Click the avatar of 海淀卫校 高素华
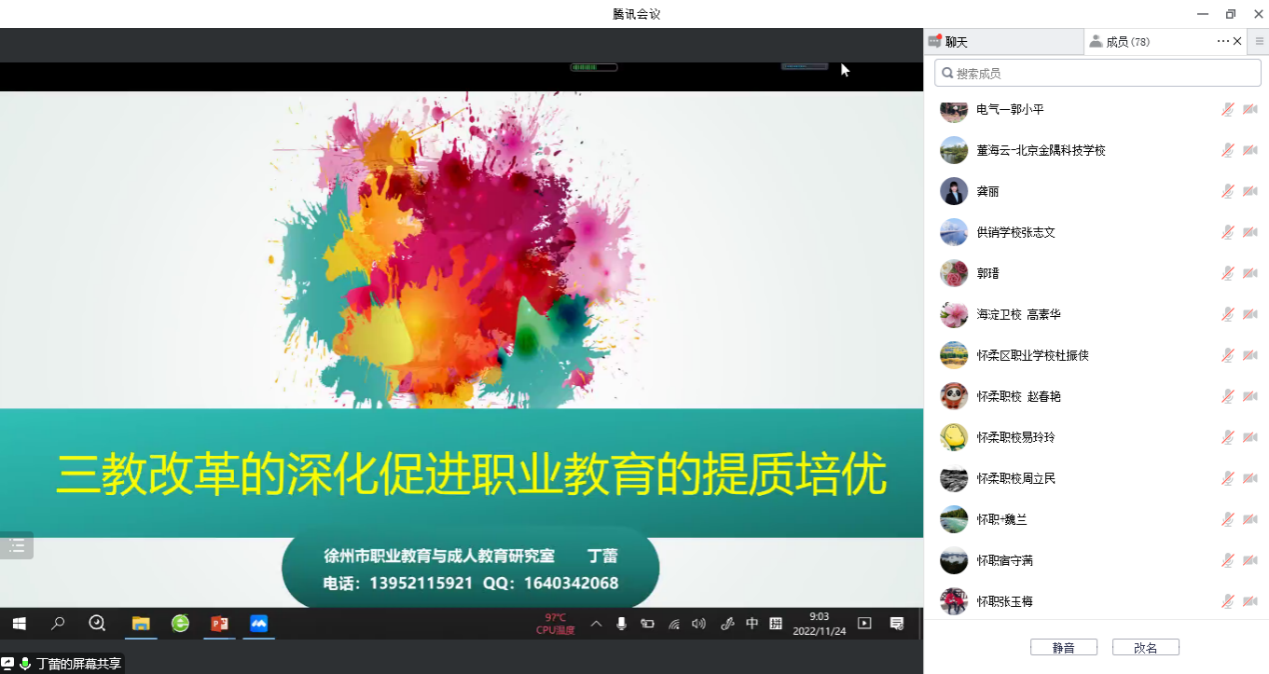The image size is (1269, 674). pyautogui.click(x=954, y=314)
